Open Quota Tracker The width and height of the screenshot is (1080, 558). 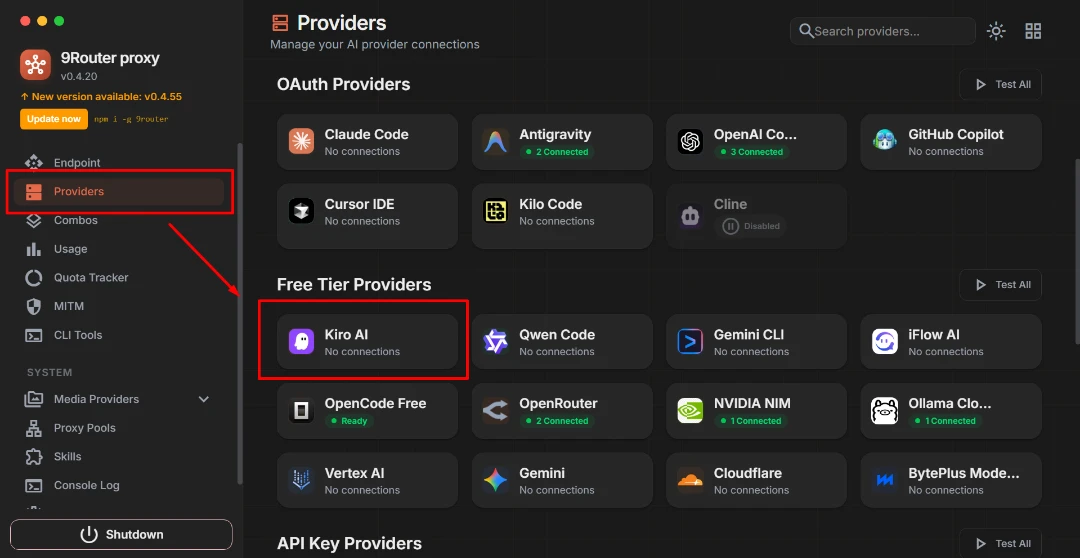pos(118,278)
